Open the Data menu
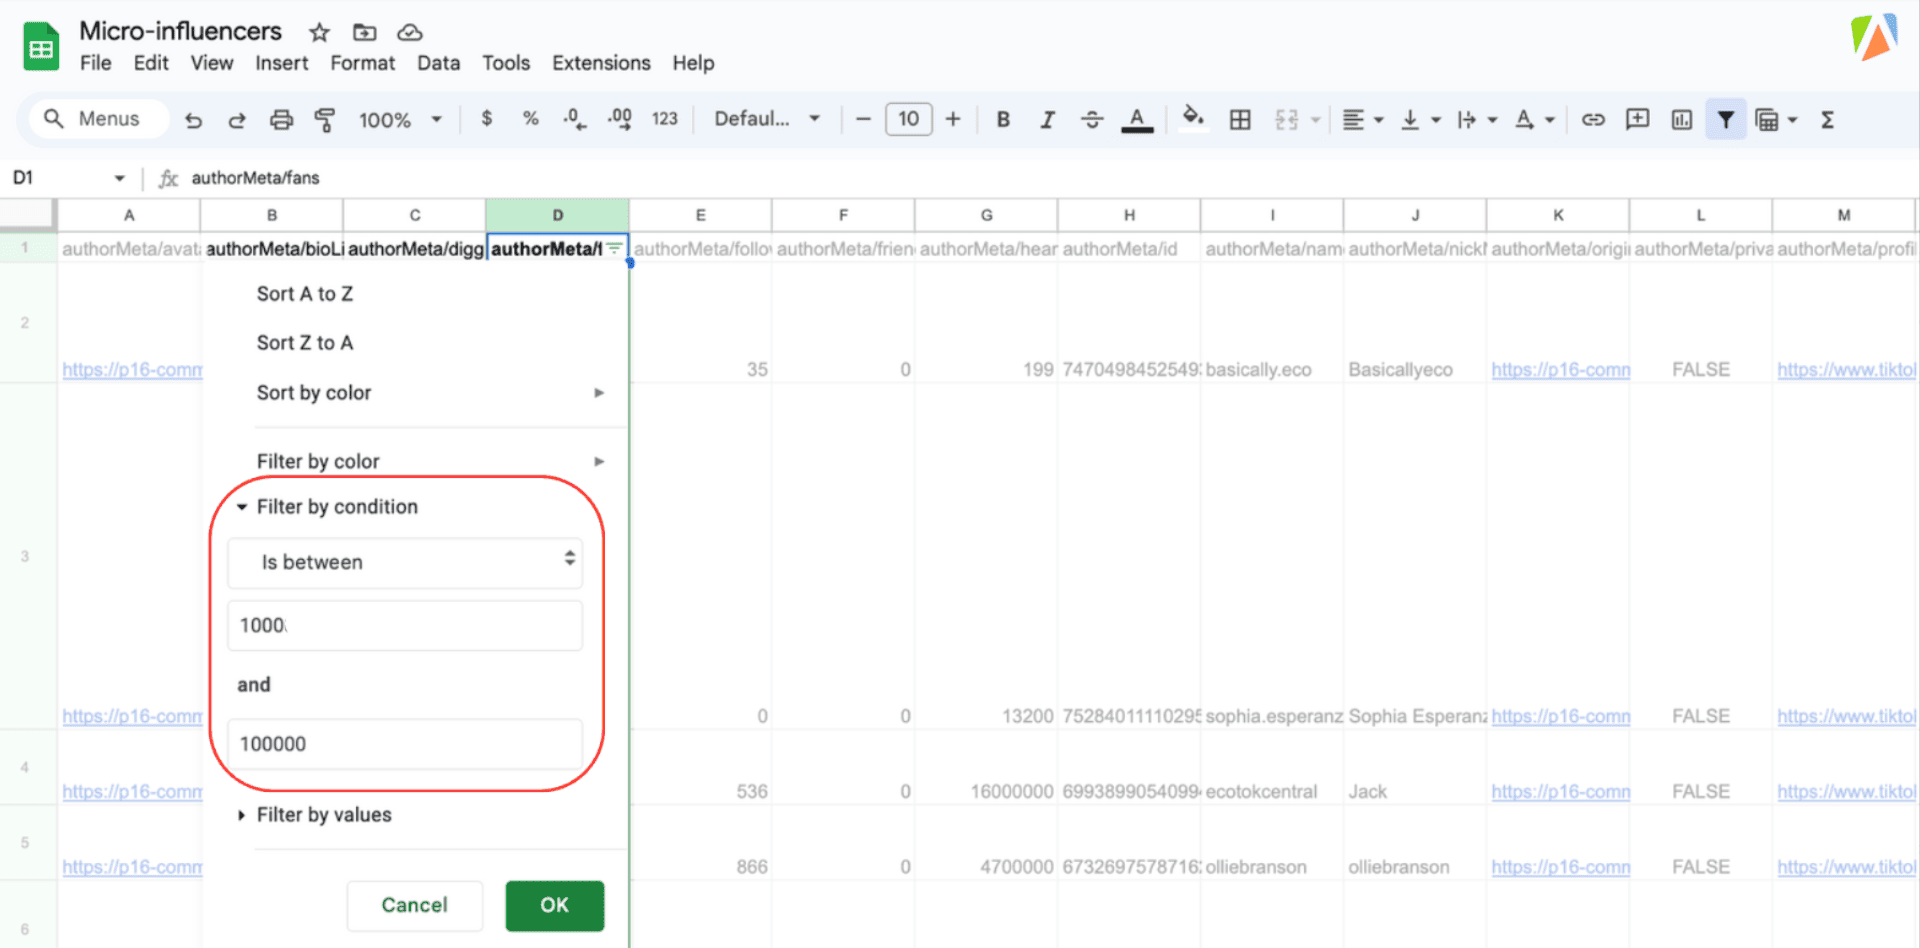The width and height of the screenshot is (1920, 948). pyautogui.click(x=438, y=63)
